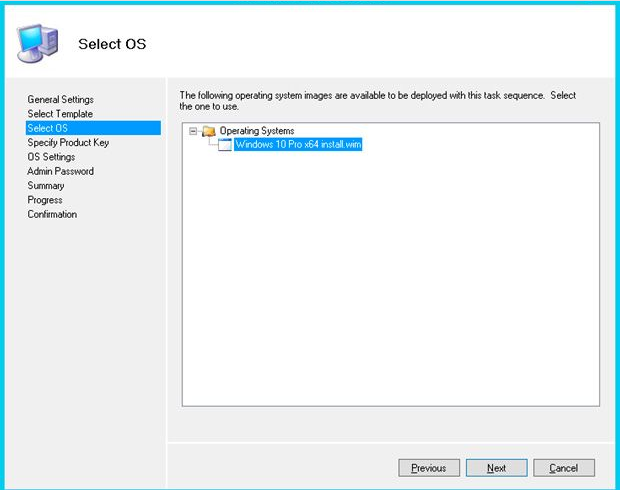Click the Operating Systems folder icon
Screen dimensions: 620x490
pyautogui.click(x=209, y=131)
